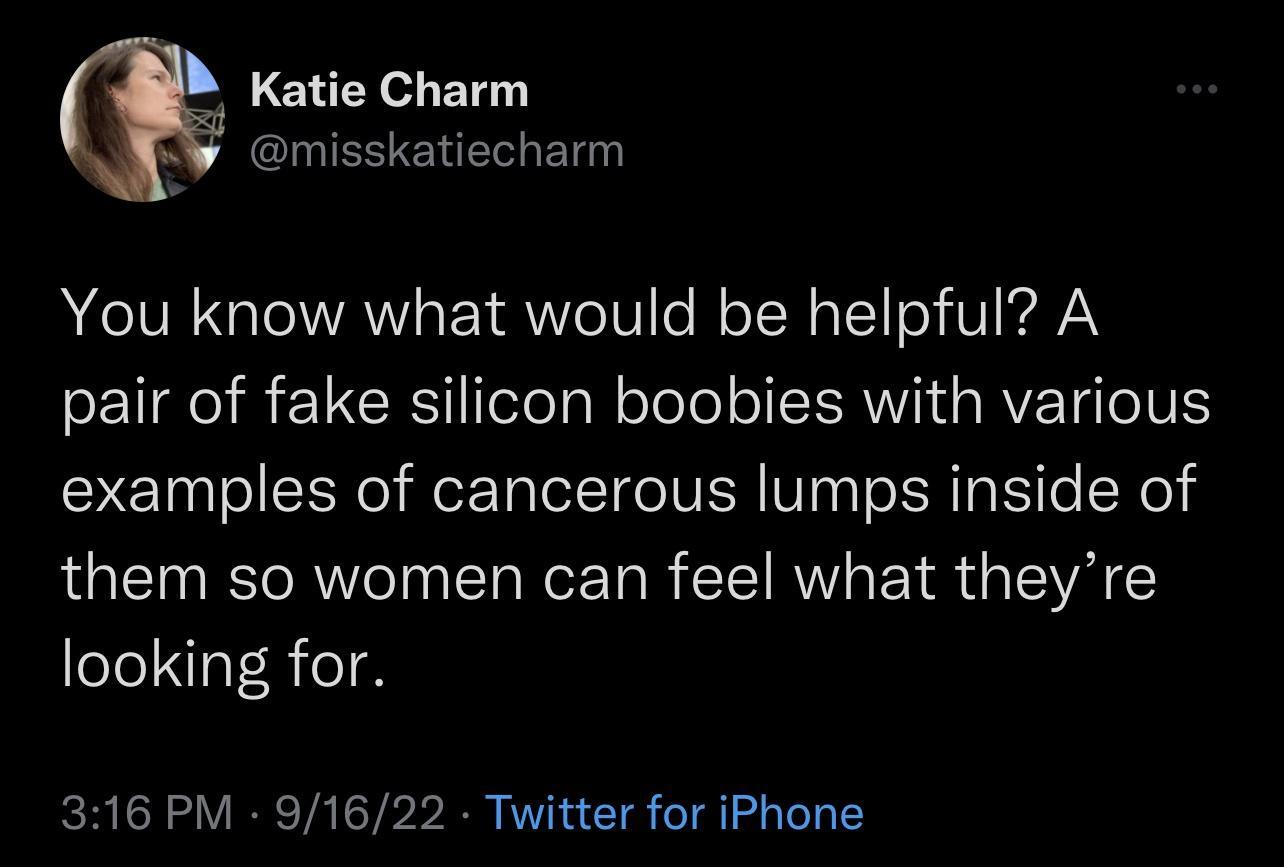Click the dark background of the tweet card
This screenshot has width=1284, height=867.
coord(640,740)
